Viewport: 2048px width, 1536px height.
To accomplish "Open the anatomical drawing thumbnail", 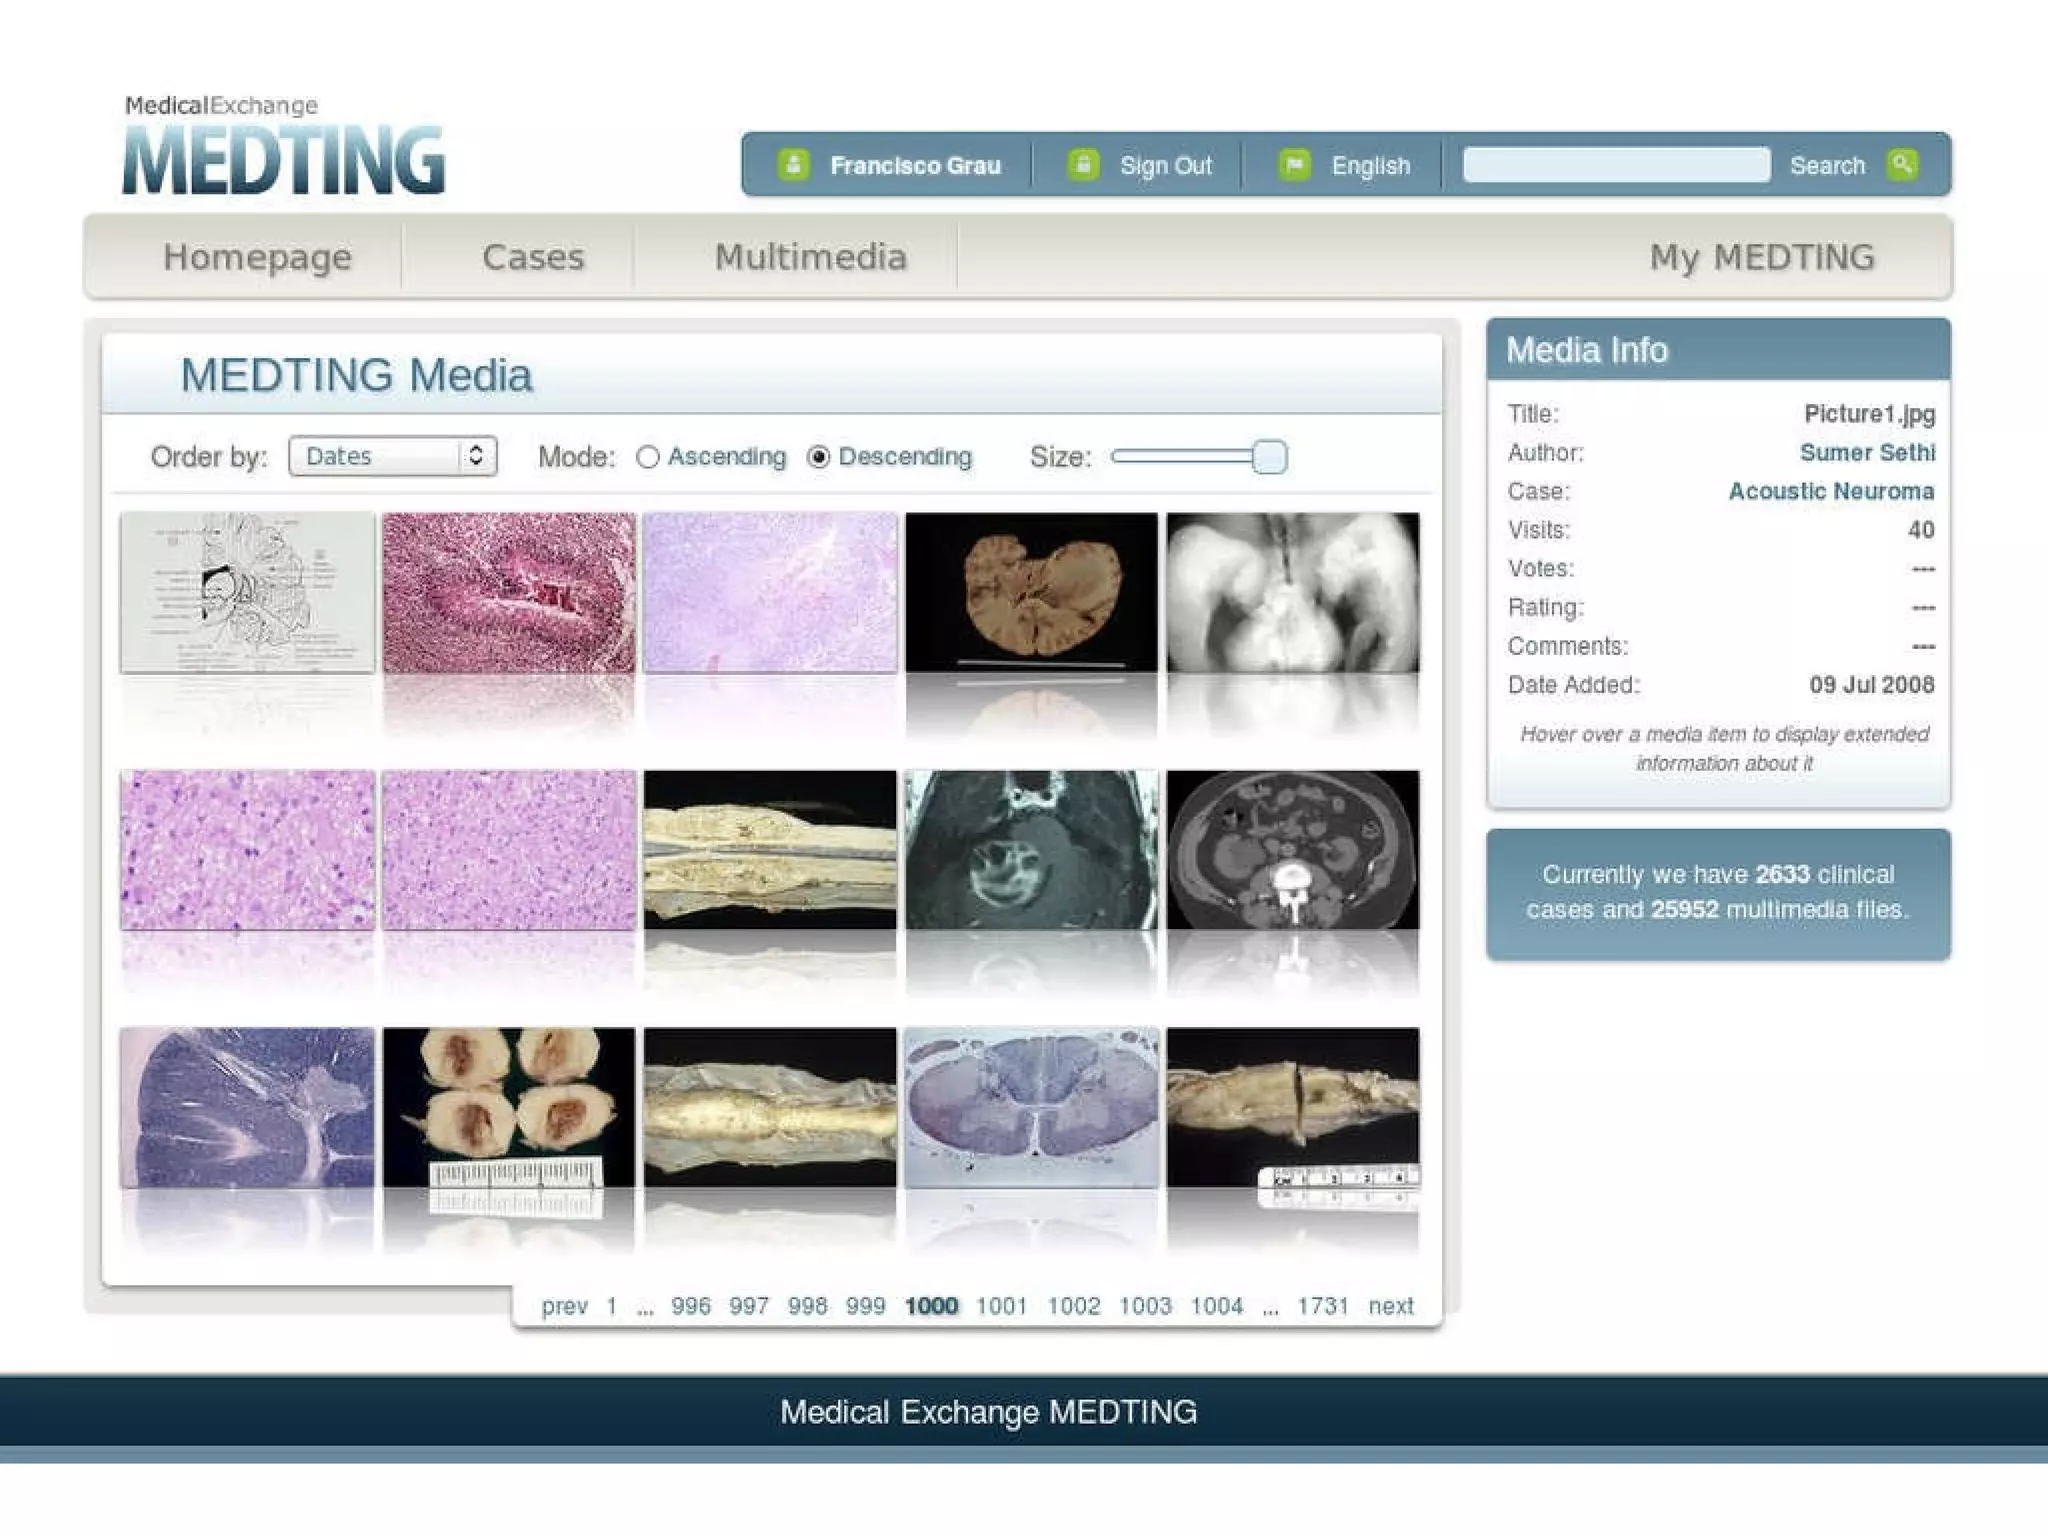I will (x=247, y=592).
